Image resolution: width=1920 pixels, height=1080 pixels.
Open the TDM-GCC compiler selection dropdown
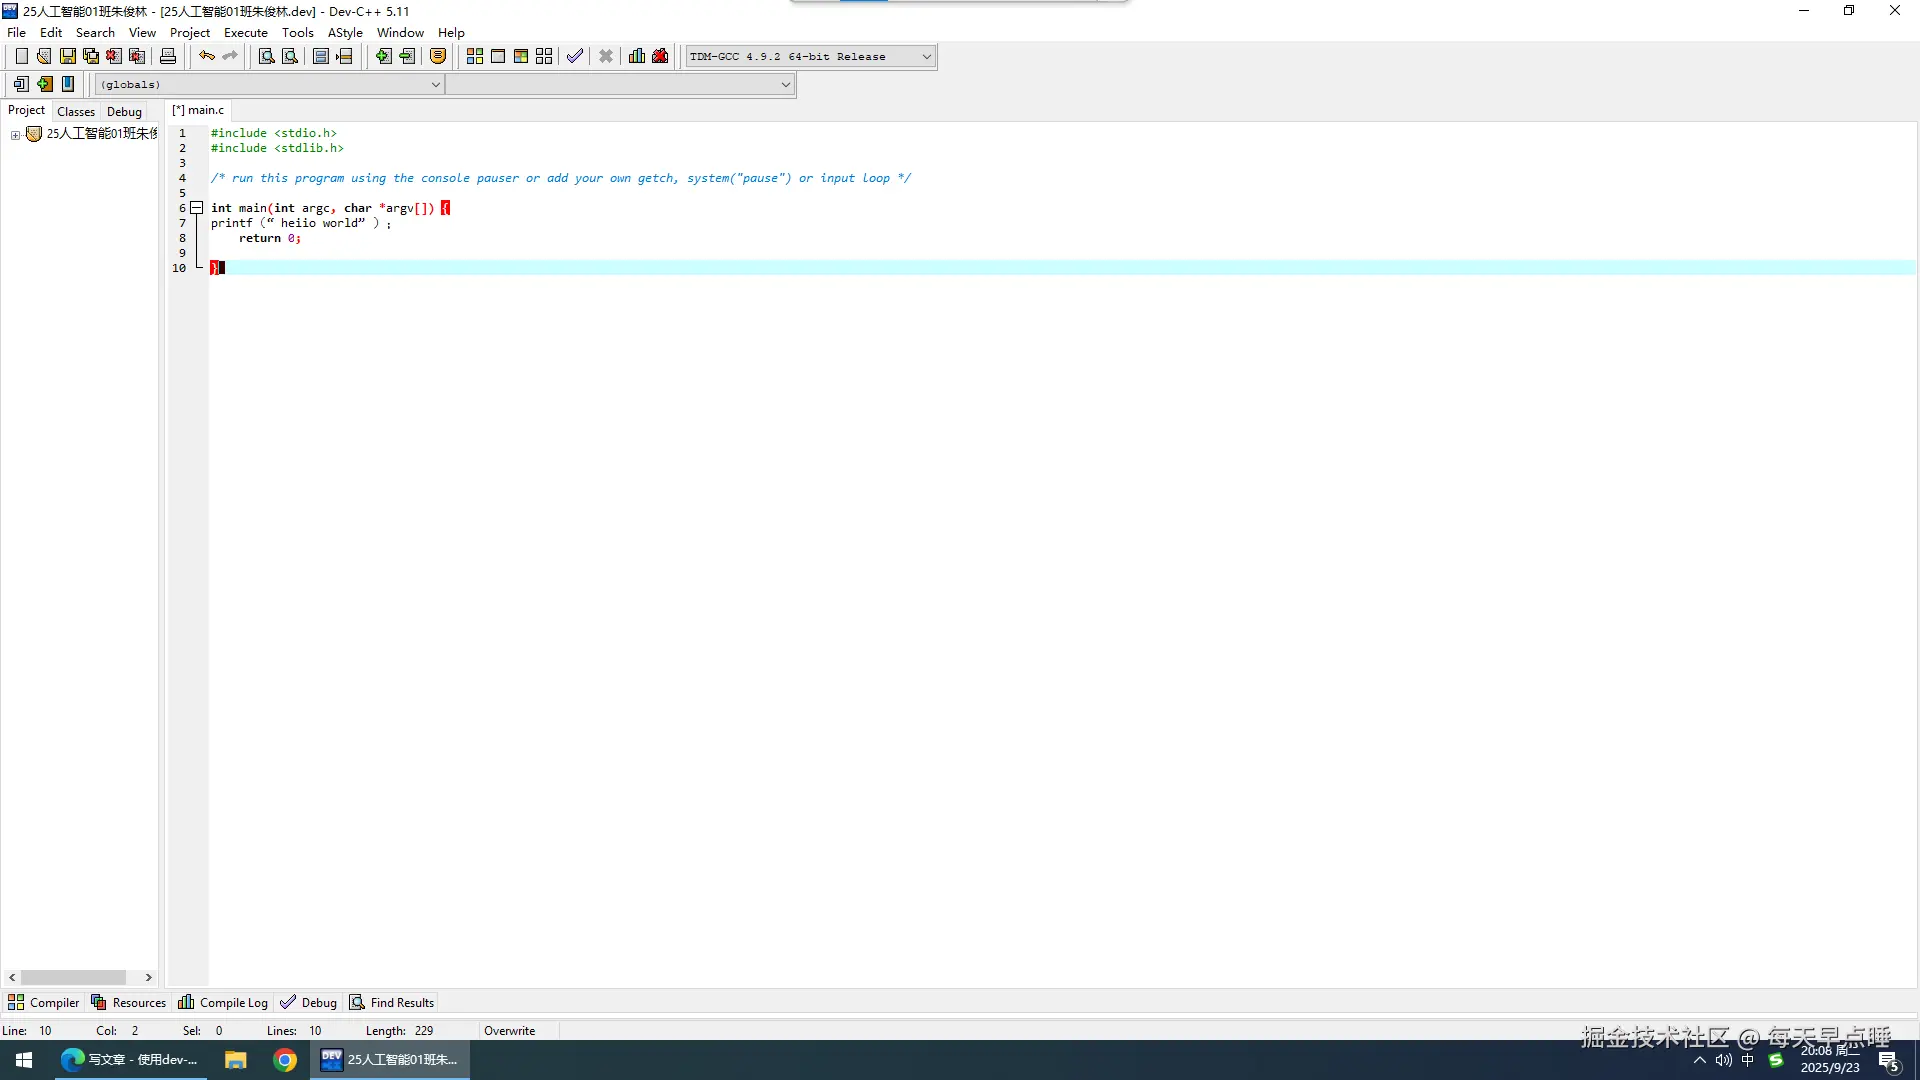[926, 57]
